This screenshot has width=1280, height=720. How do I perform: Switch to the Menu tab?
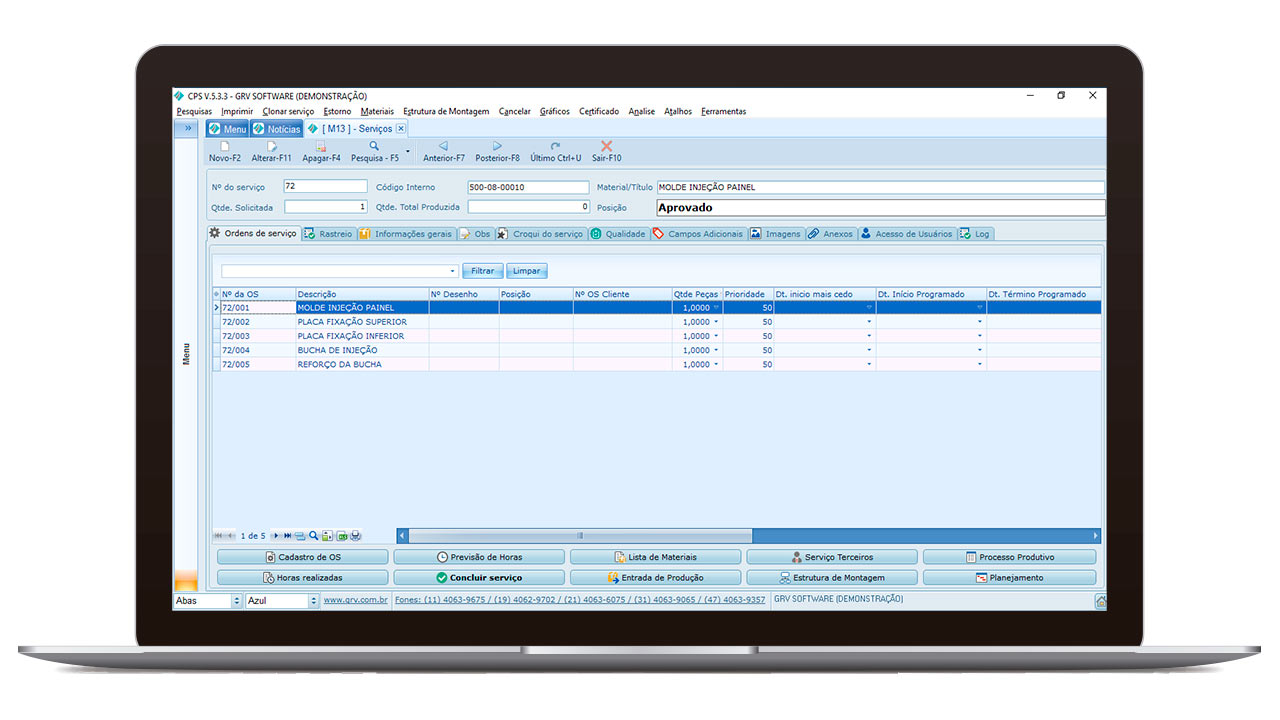227,129
